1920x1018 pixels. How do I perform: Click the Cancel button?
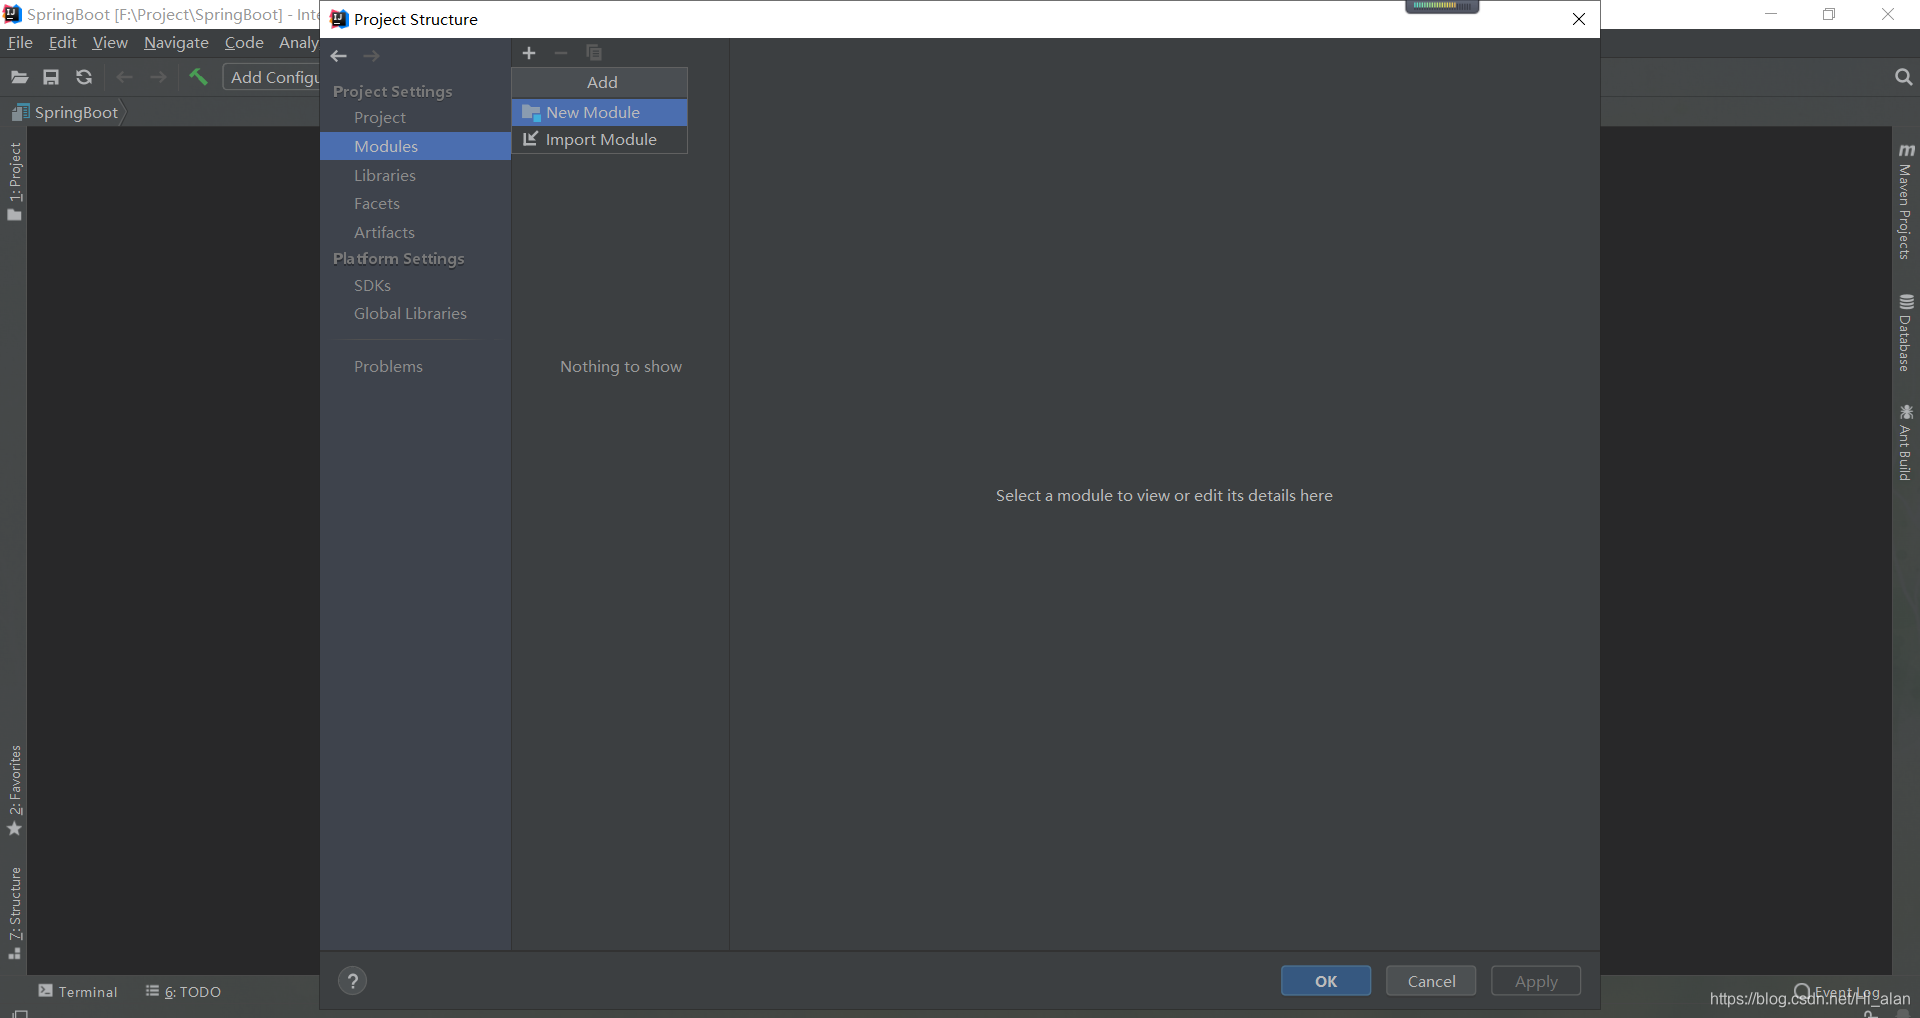coord(1431,981)
